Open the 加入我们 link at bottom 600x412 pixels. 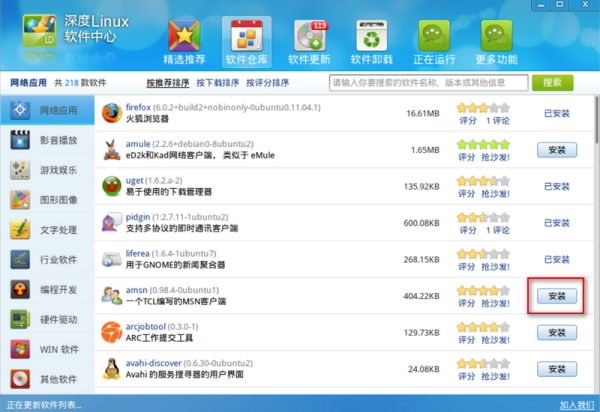pos(575,404)
